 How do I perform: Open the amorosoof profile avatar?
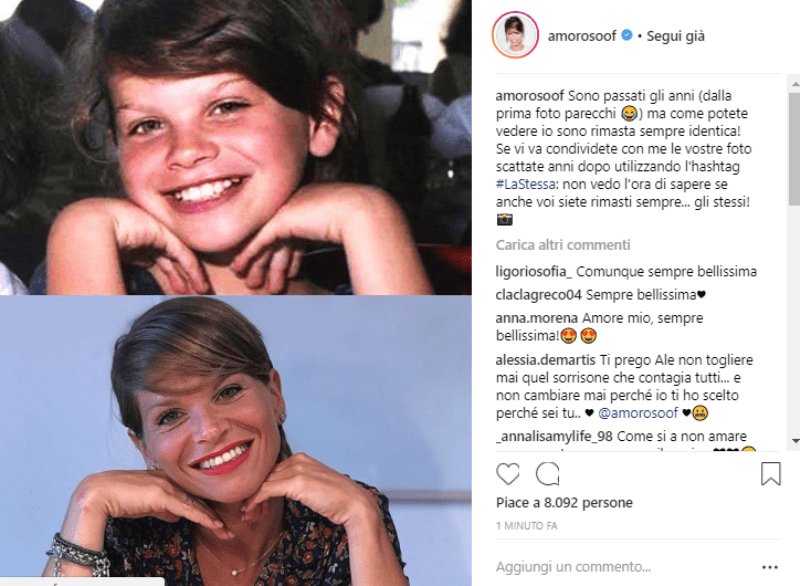pos(516,36)
